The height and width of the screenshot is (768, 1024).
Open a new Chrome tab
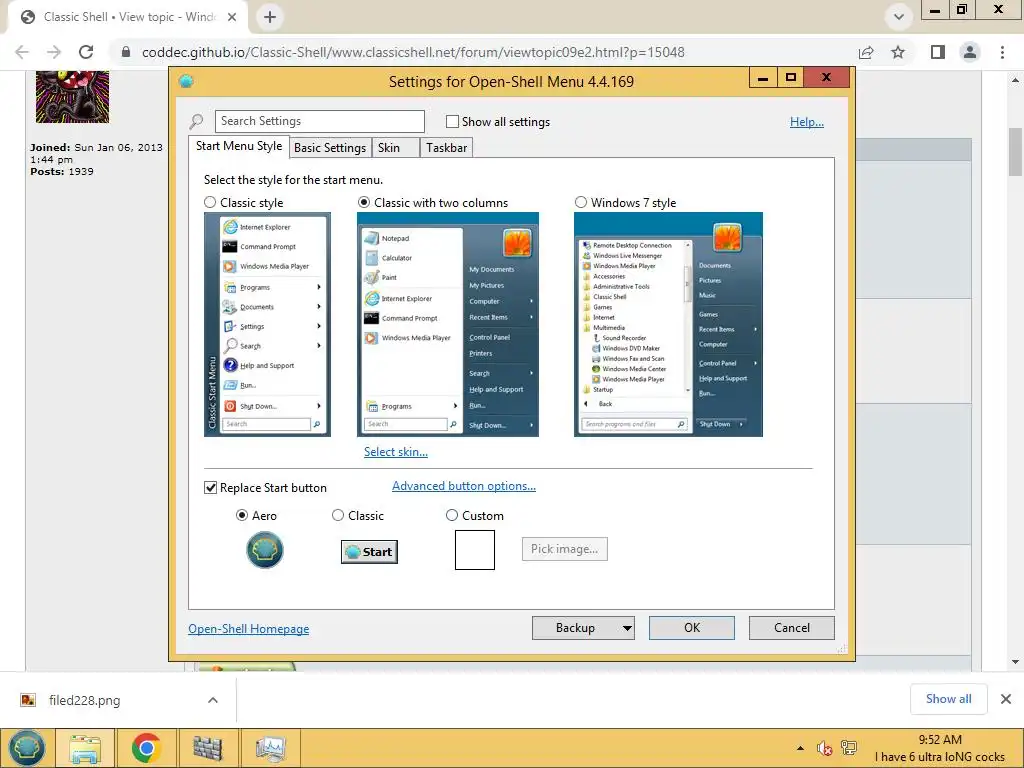click(270, 17)
